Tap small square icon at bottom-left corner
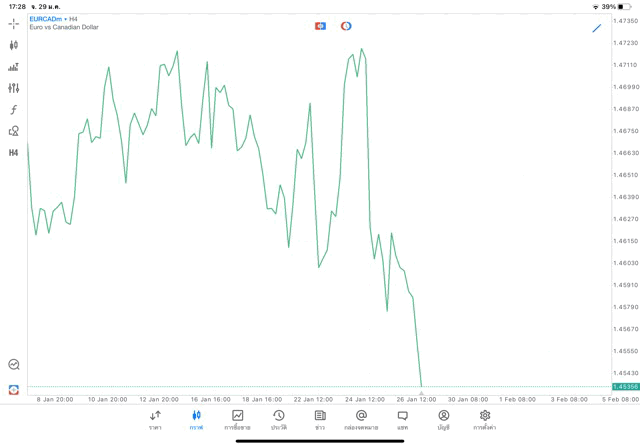This screenshot has height=447, width=640. [13, 390]
